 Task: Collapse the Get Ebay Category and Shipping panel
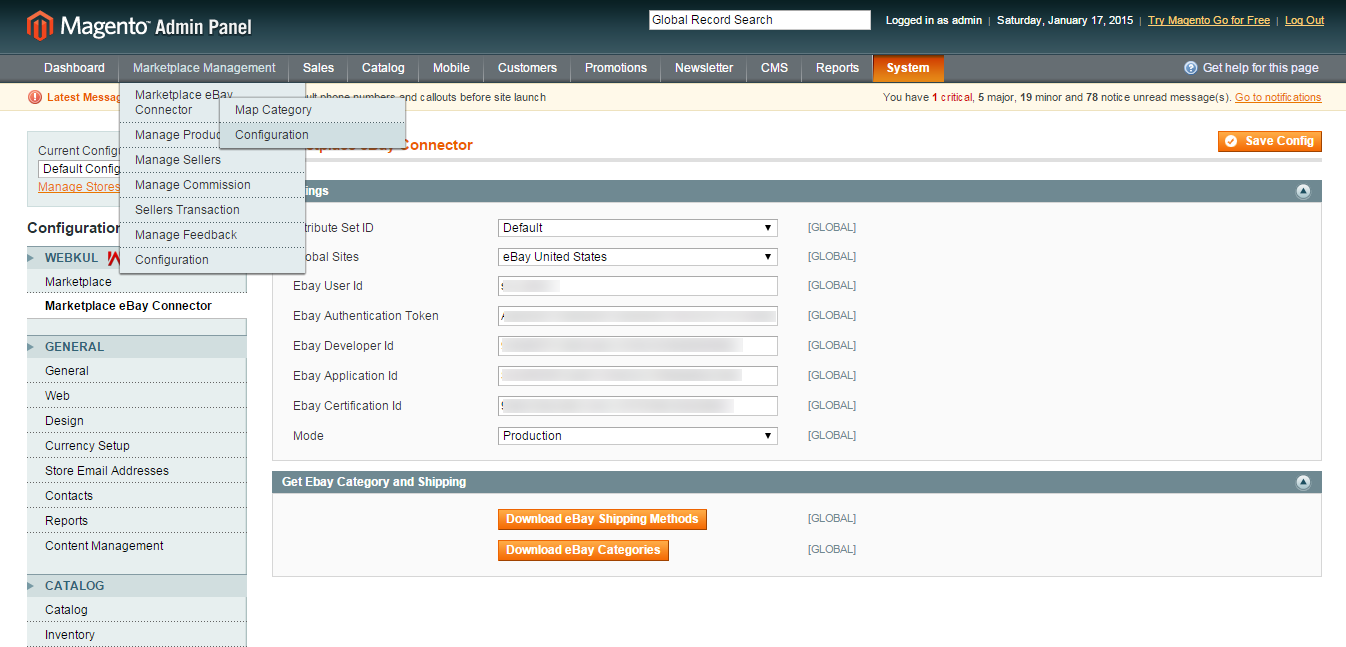(x=1303, y=482)
